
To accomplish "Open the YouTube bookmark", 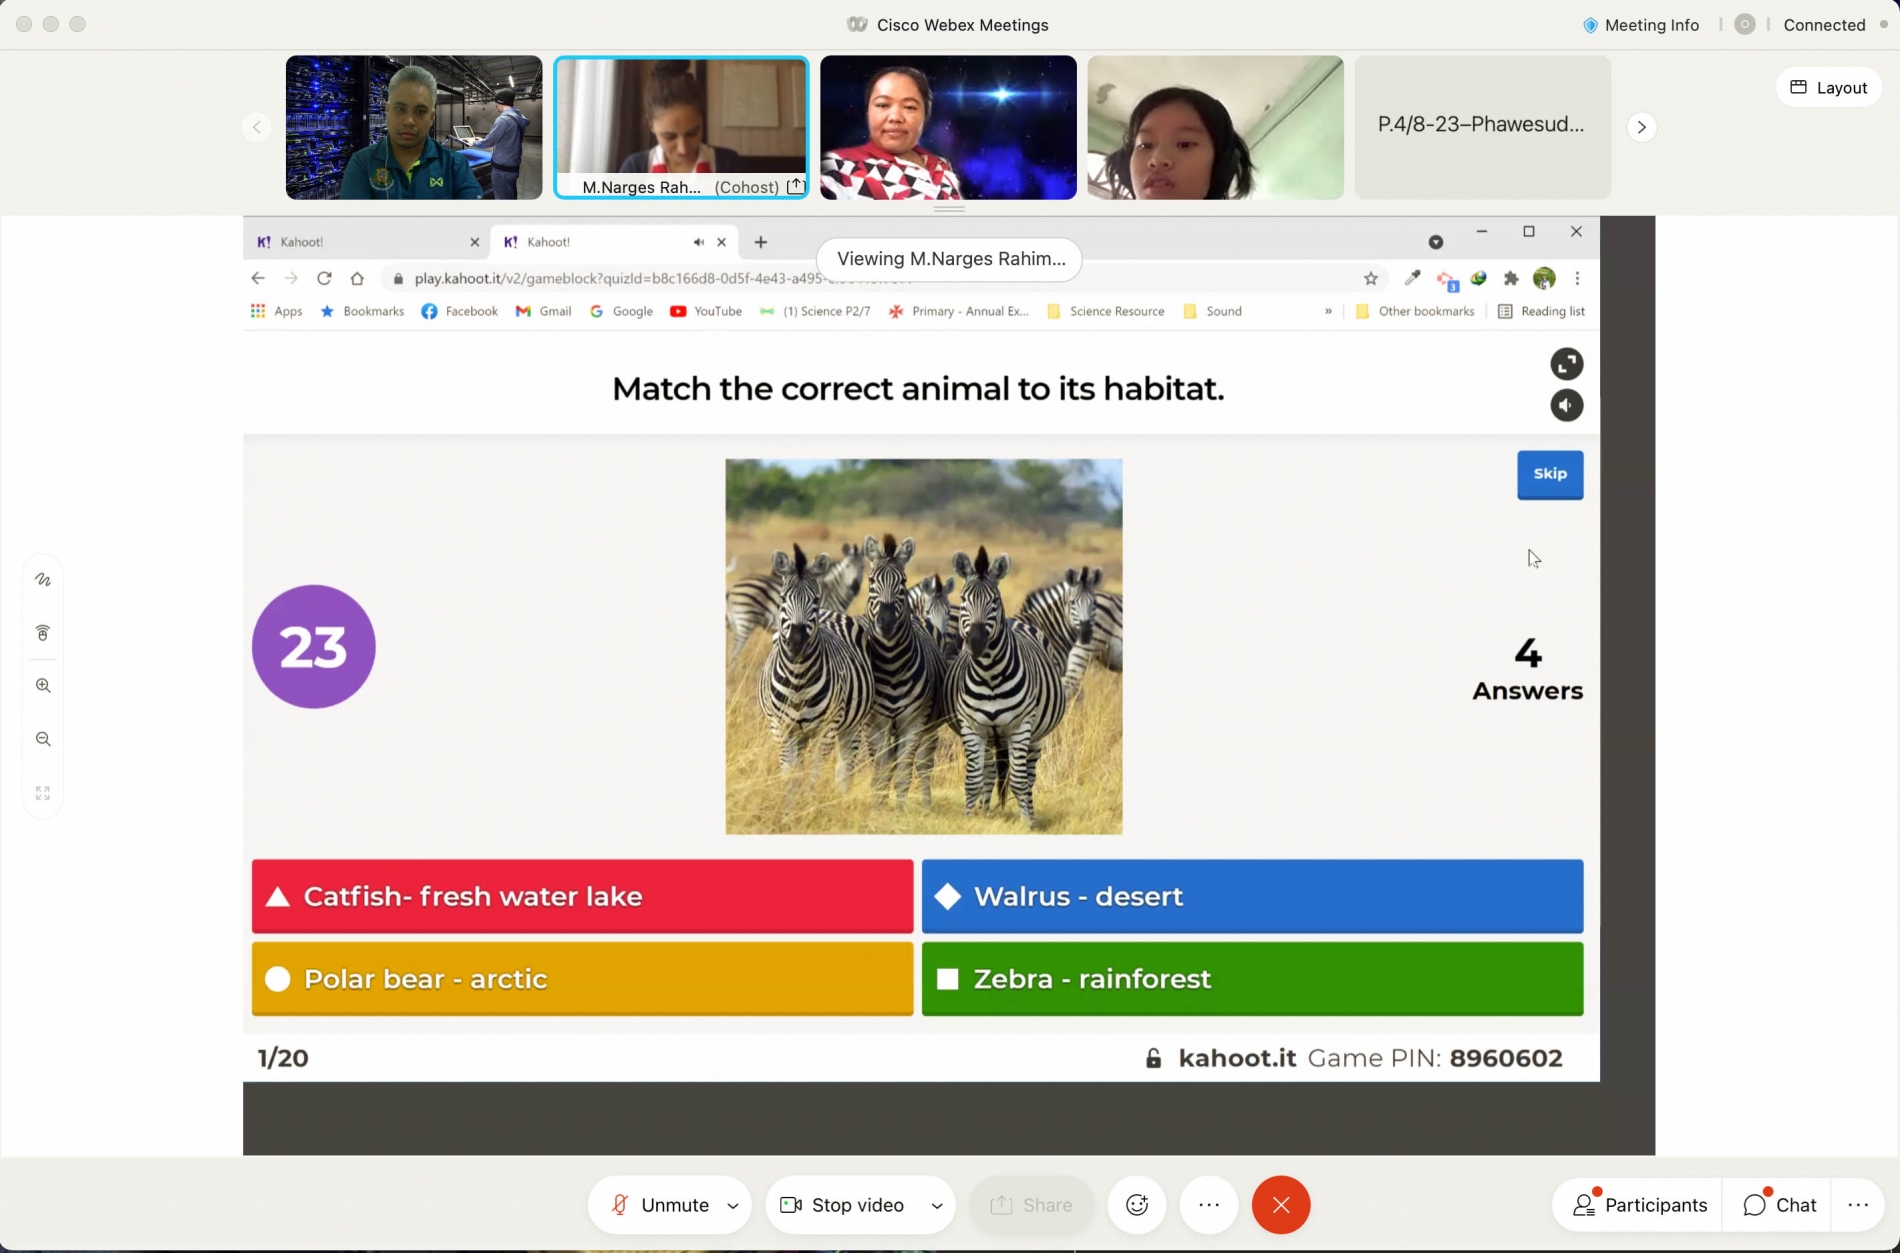I will click(706, 311).
